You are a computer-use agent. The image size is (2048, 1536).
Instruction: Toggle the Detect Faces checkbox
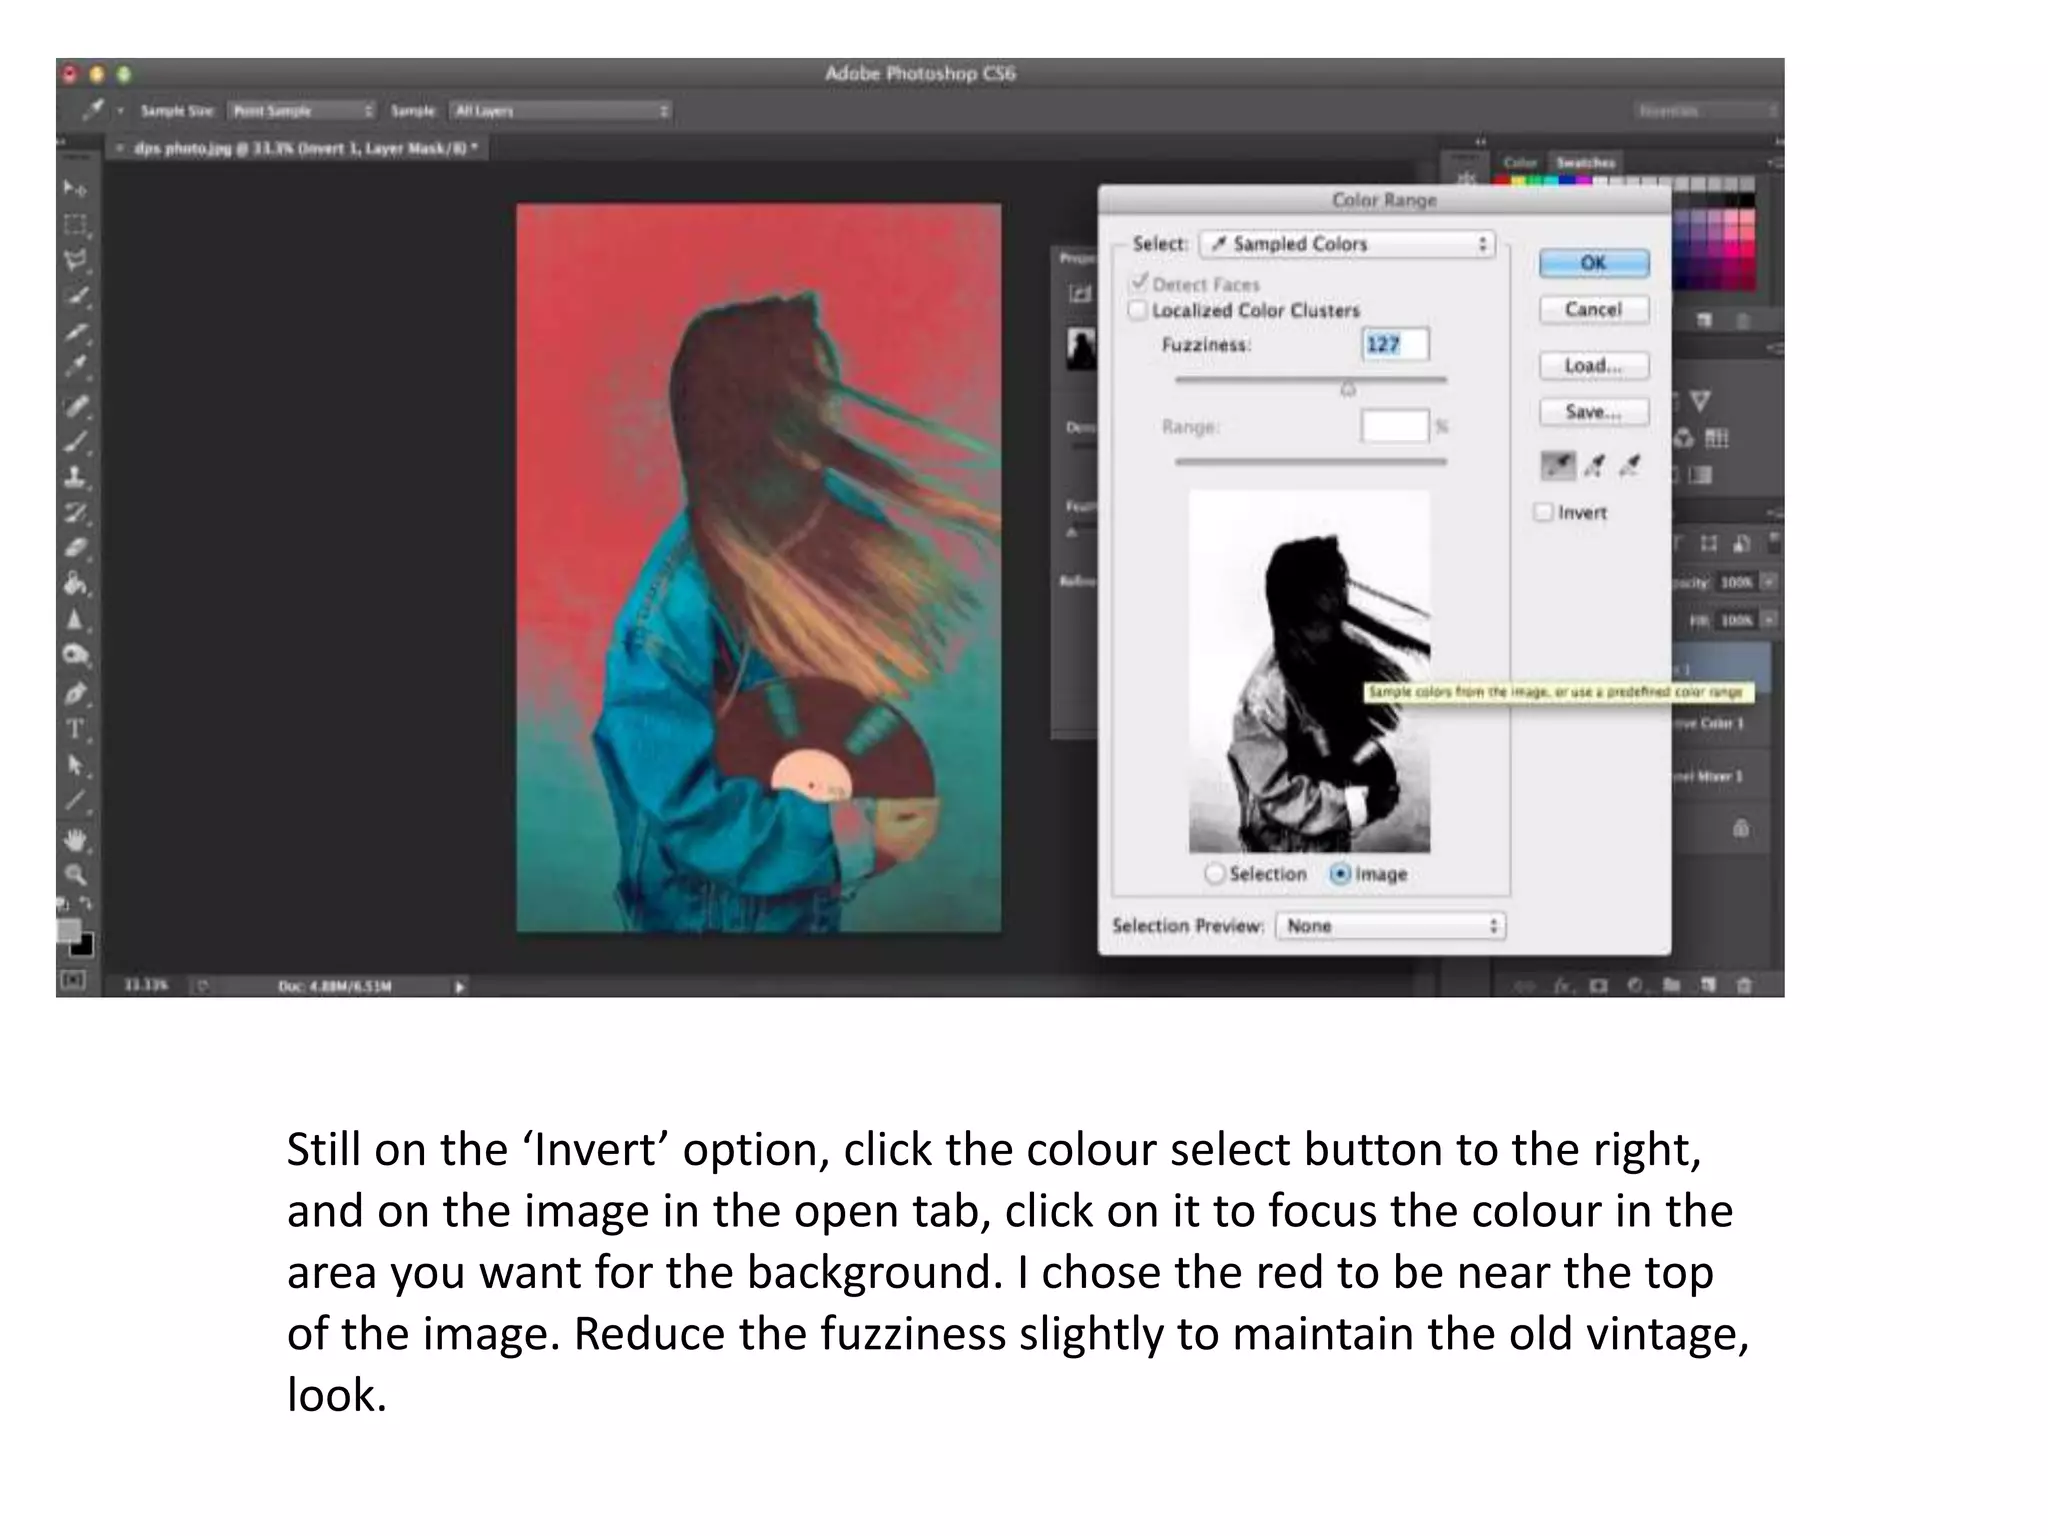[1138, 283]
